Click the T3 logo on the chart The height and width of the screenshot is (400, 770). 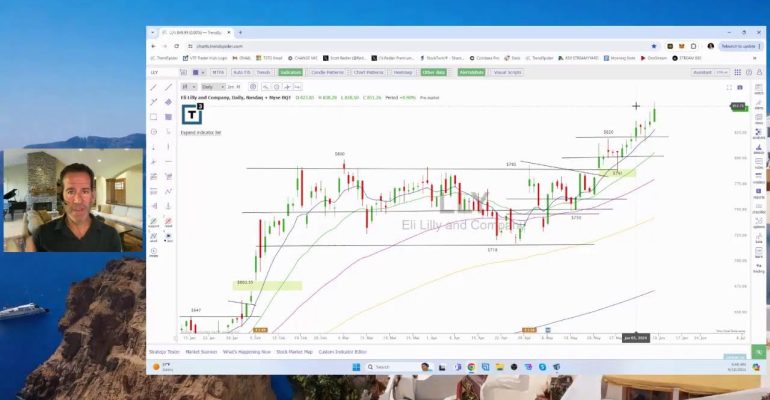coord(191,113)
